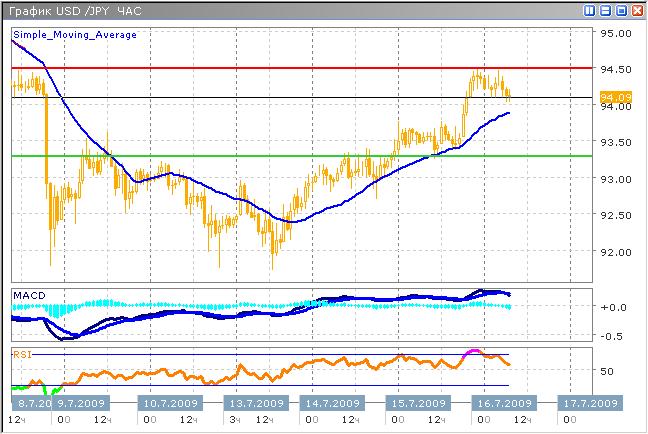Minimize the USD/JPY chart window
This screenshot has width=648, height=434.
tap(605, 10)
